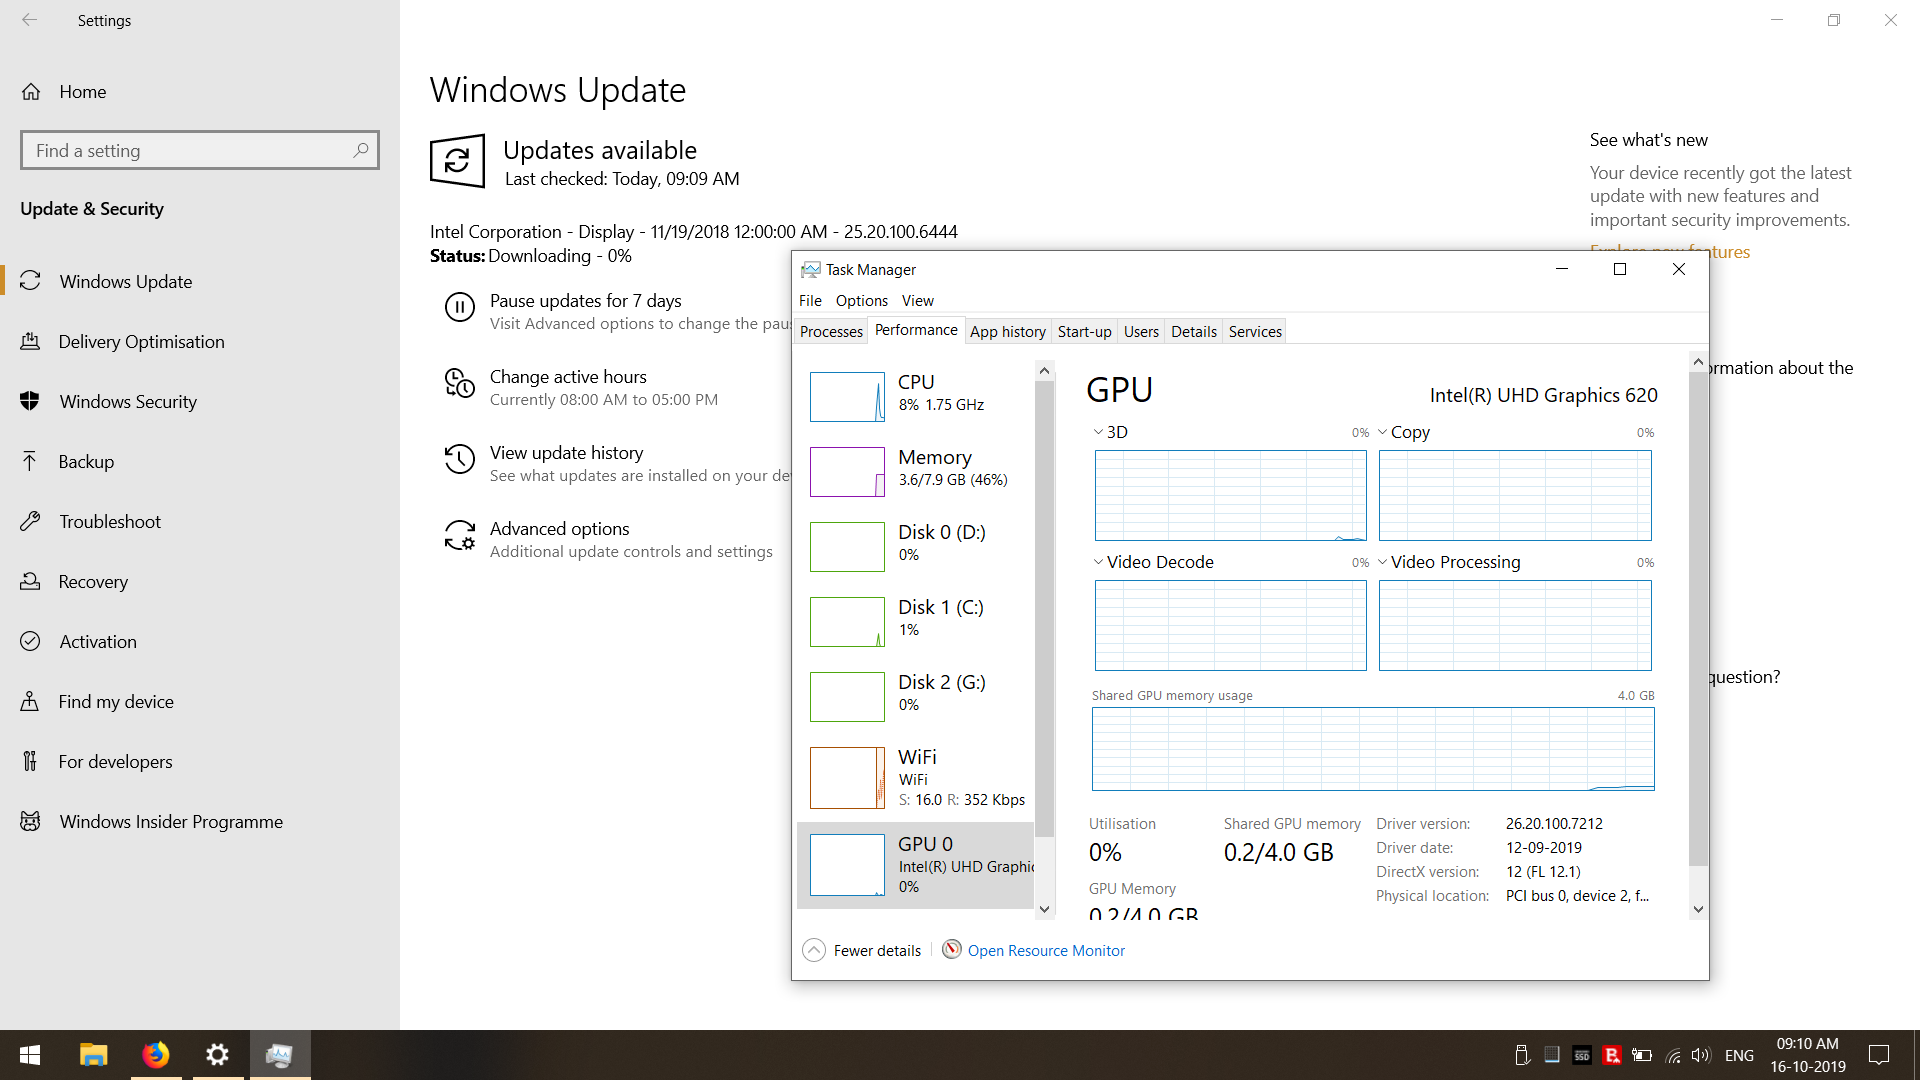Screen dimensions: 1920x1080
Task: Select Disk 2 (G:) performance item
Action: tap(915, 696)
